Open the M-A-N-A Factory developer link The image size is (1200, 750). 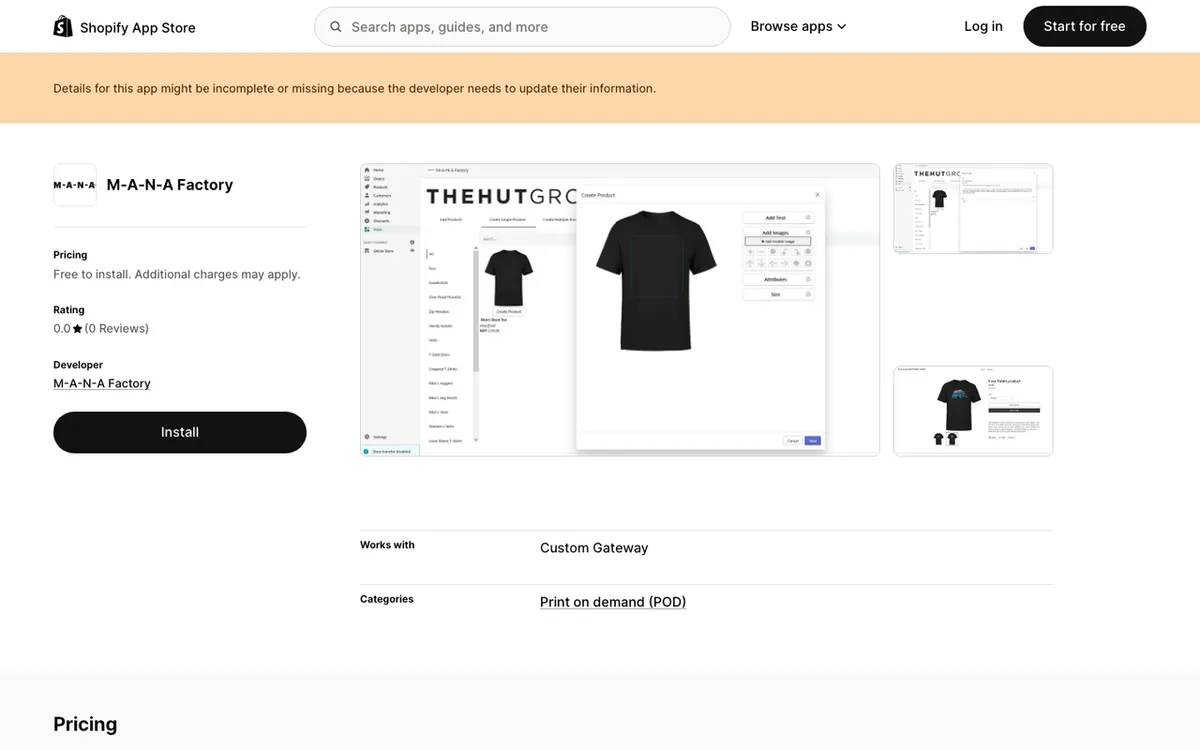tap(102, 384)
